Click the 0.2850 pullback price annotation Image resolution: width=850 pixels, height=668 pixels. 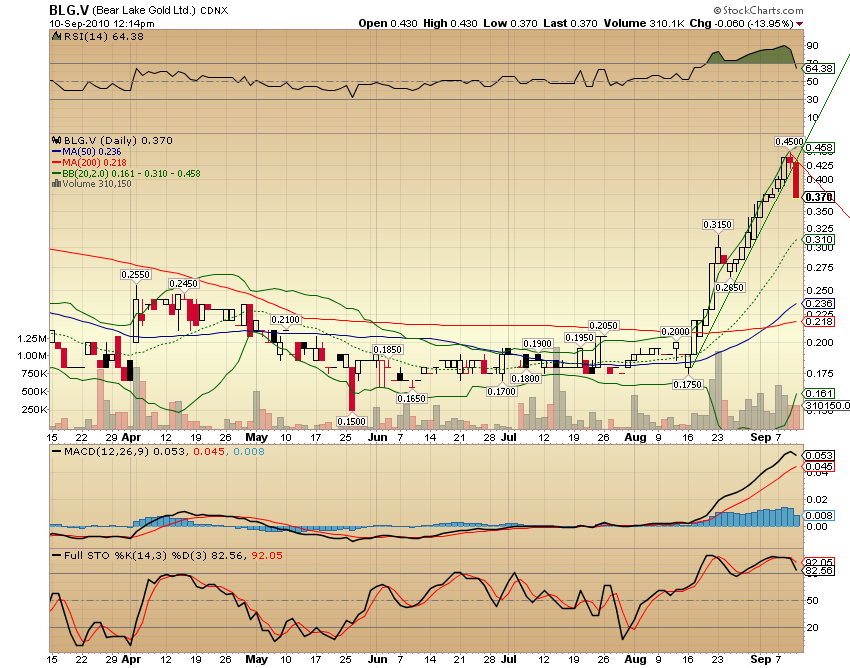click(729, 287)
